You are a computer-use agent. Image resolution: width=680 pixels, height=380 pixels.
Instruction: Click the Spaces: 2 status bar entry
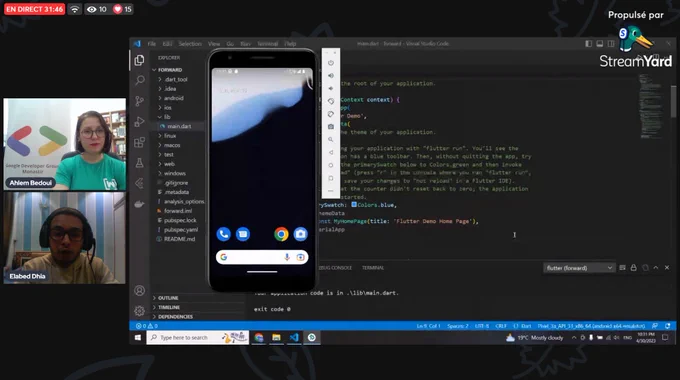458,326
